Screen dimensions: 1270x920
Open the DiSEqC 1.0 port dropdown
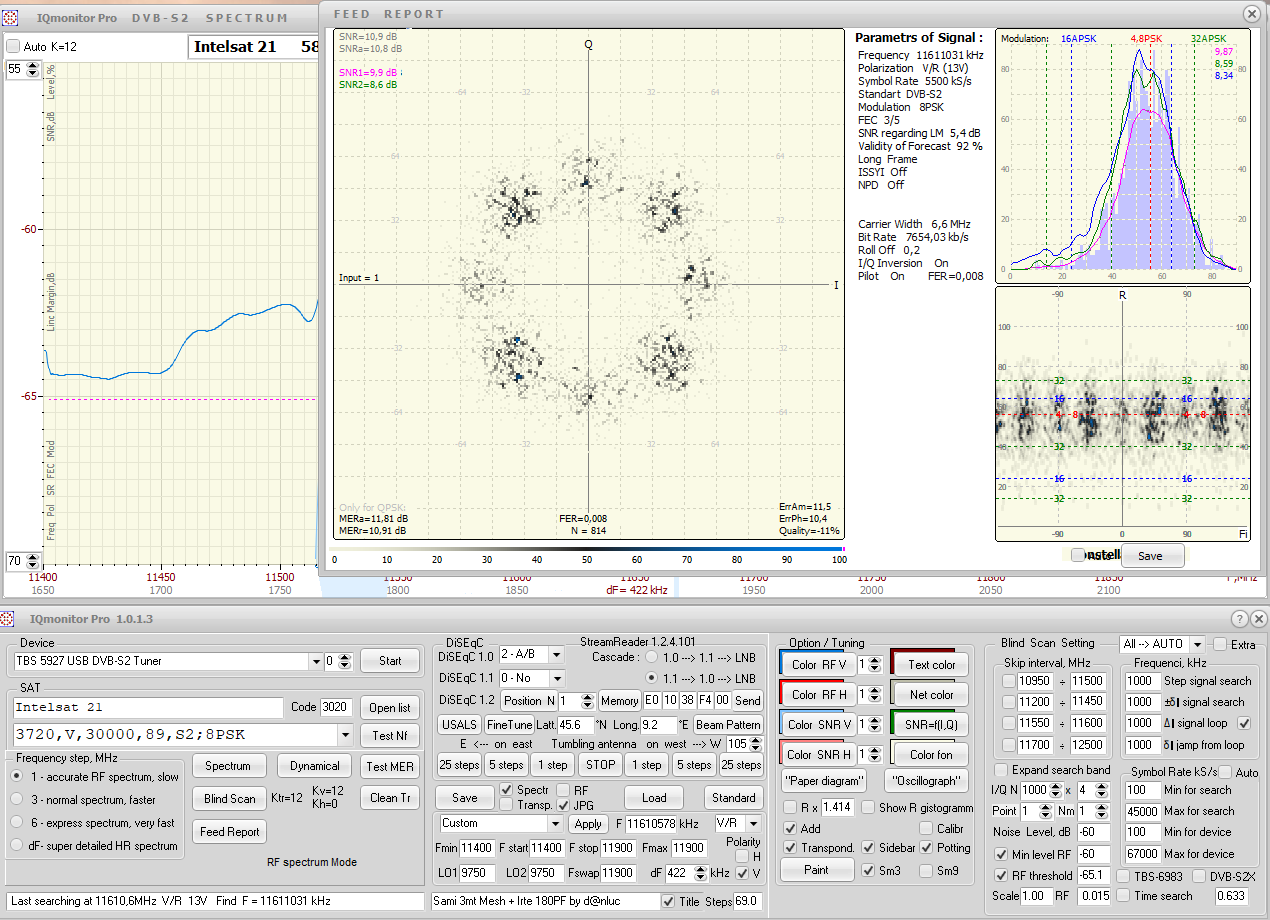[557, 655]
